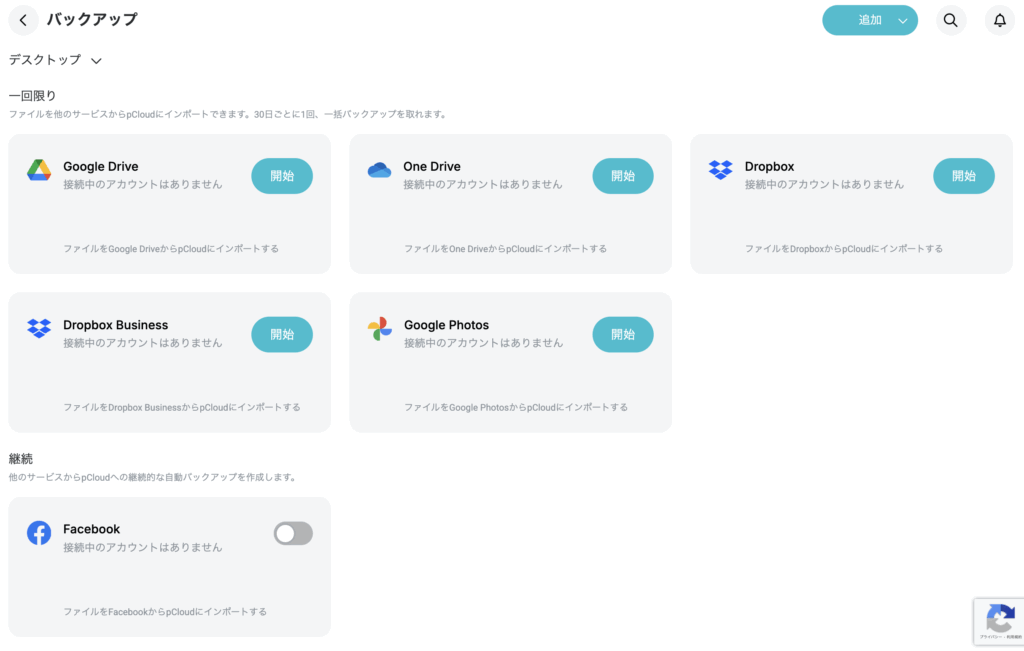Image resolution: width=1024 pixels, height=651 pixels.
Task: Enable the Facebook backup toggle
Action: pyautogui.click(x=293, y=533)
